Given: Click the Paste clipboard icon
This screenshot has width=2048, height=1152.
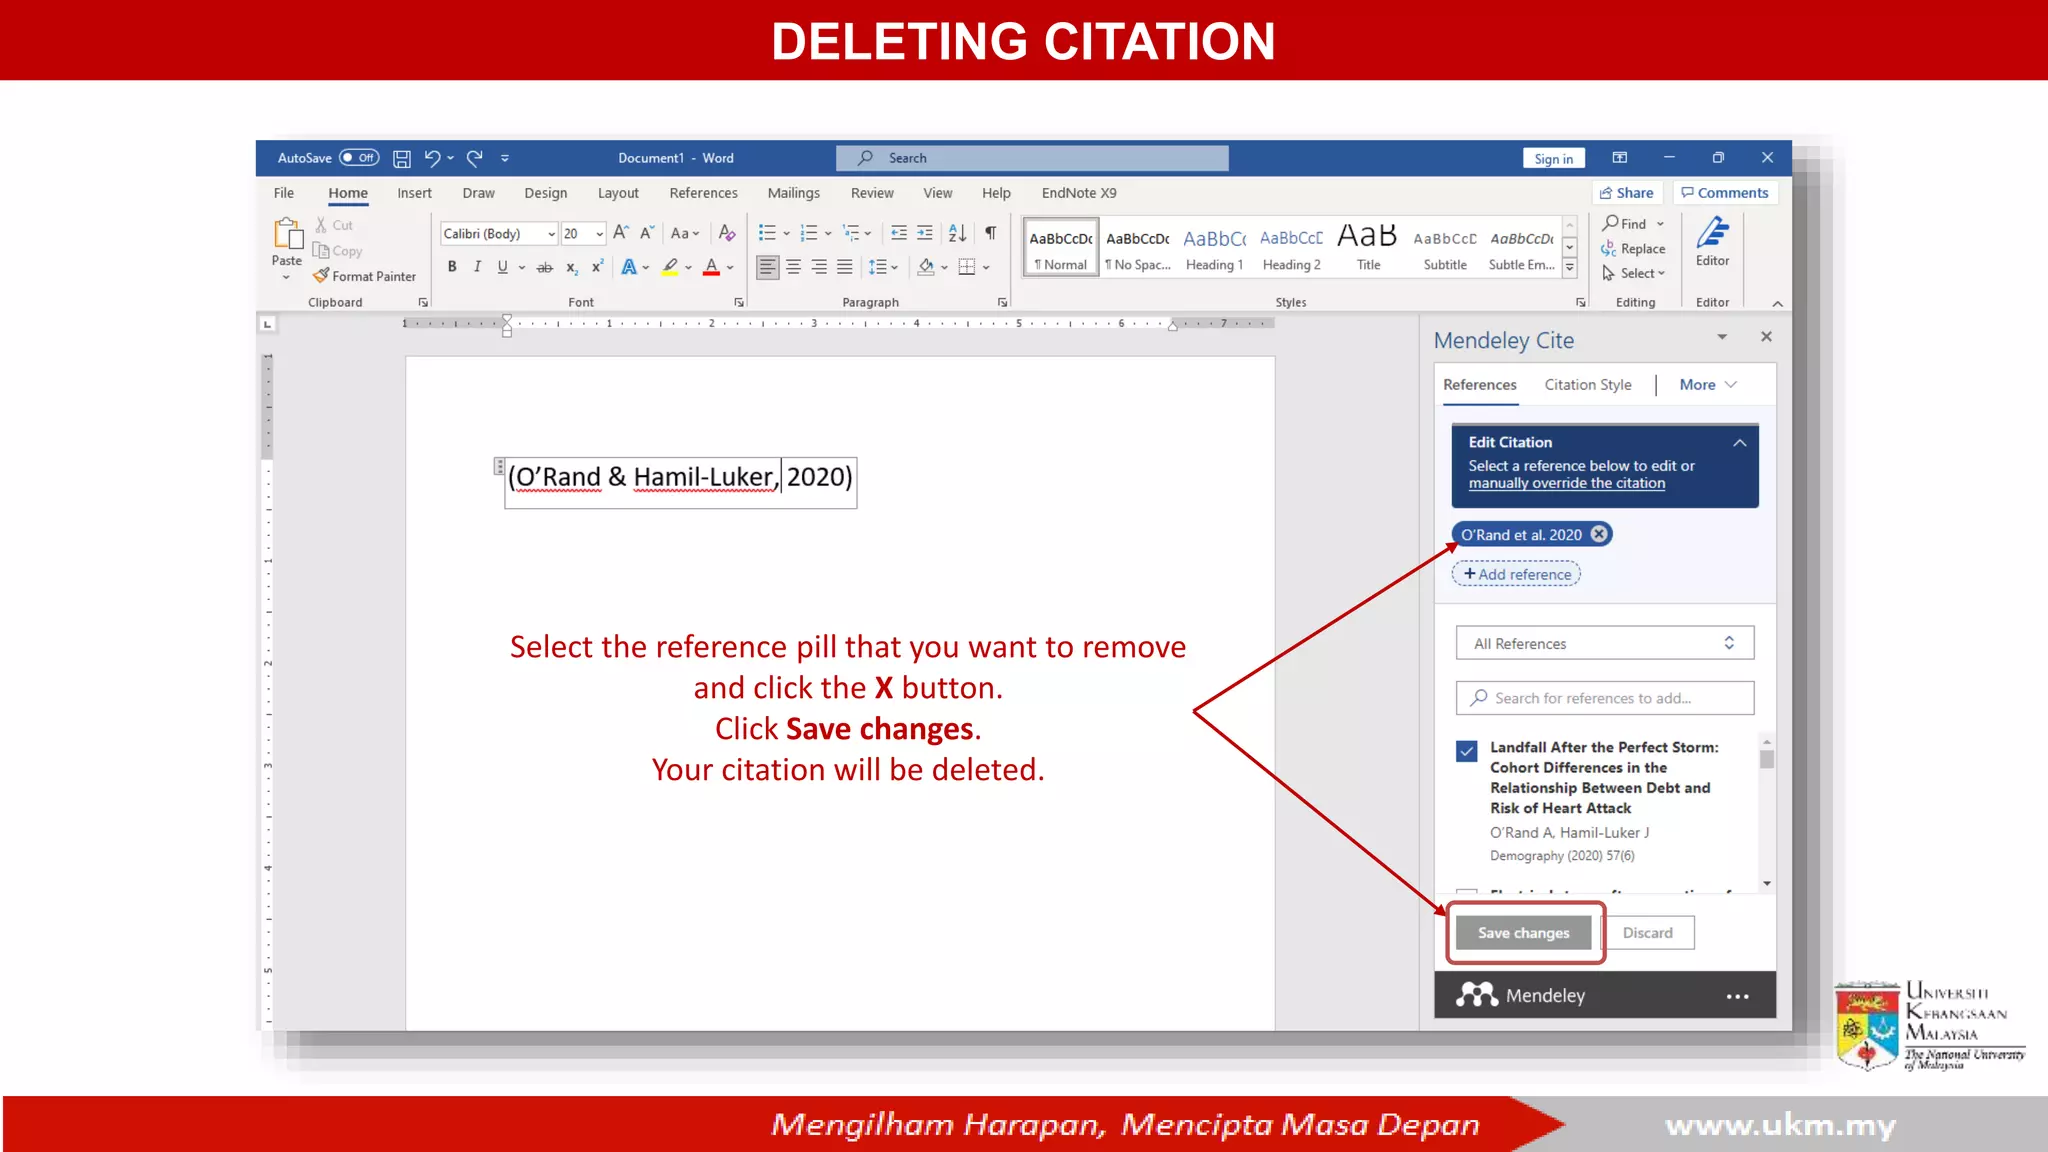Looking at the screenshot, I should [287, 234].
